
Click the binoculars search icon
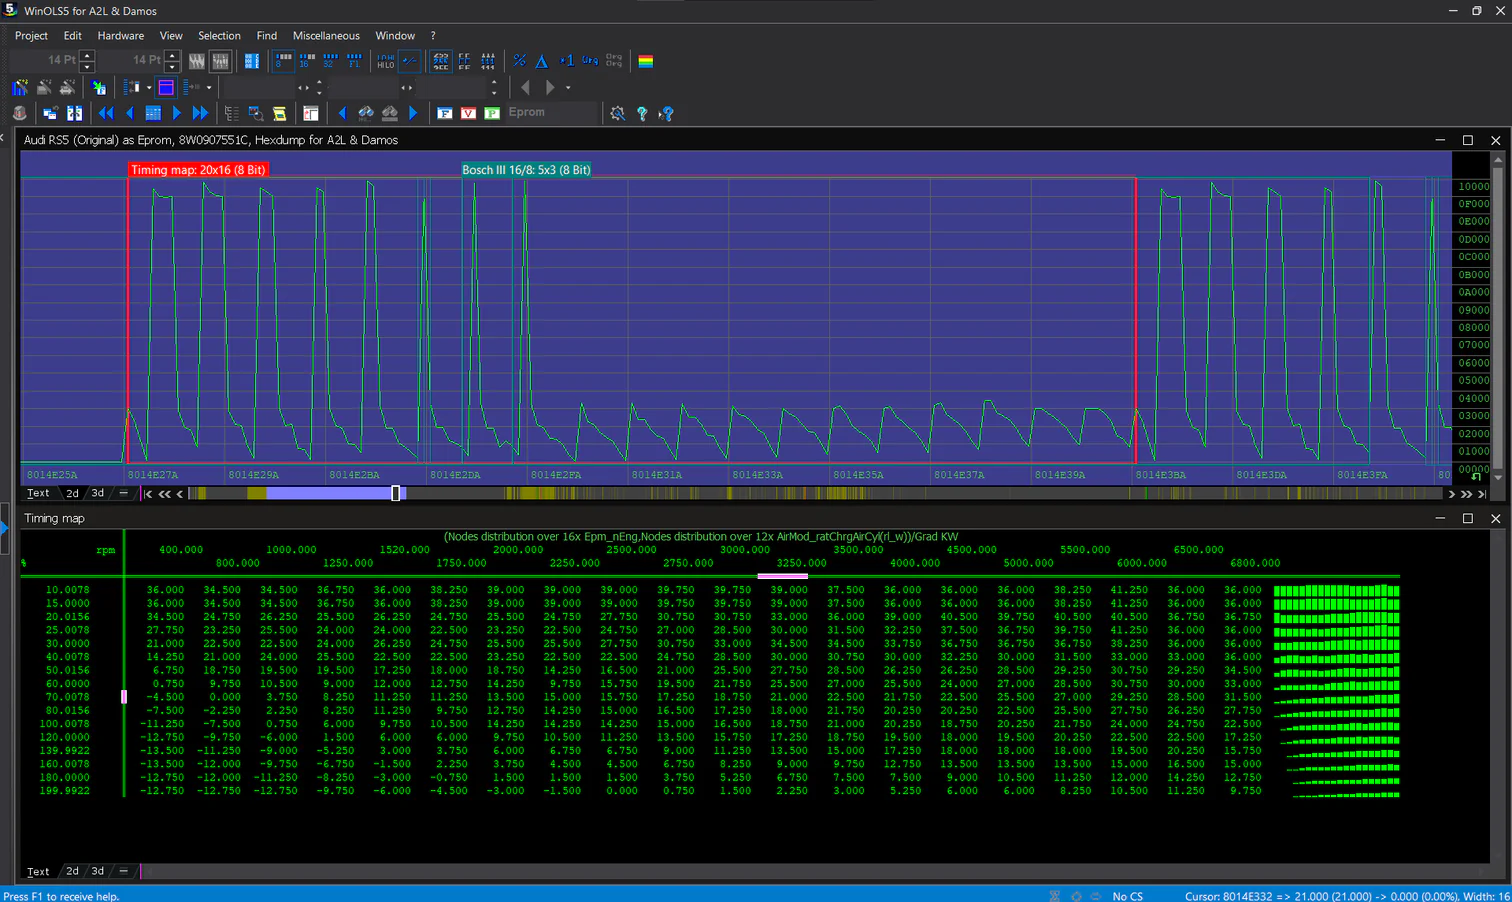366,113
